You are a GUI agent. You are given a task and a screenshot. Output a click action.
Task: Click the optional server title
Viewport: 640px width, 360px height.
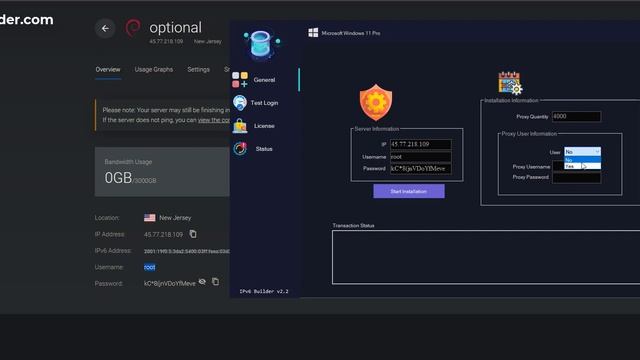click(176, 27)
